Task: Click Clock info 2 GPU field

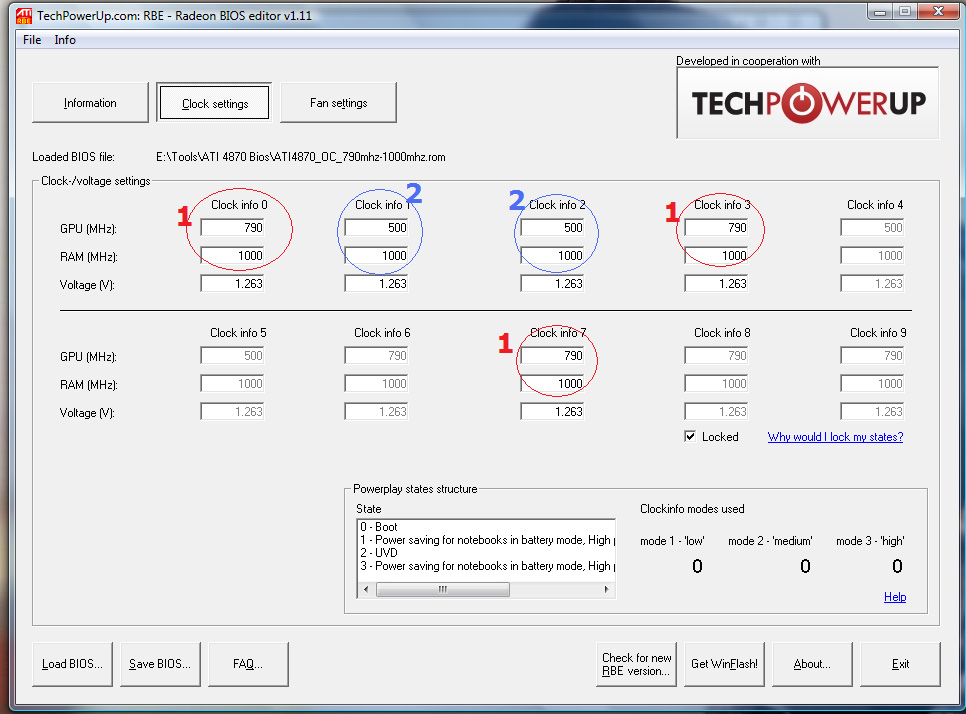Action: coord(553,228)
